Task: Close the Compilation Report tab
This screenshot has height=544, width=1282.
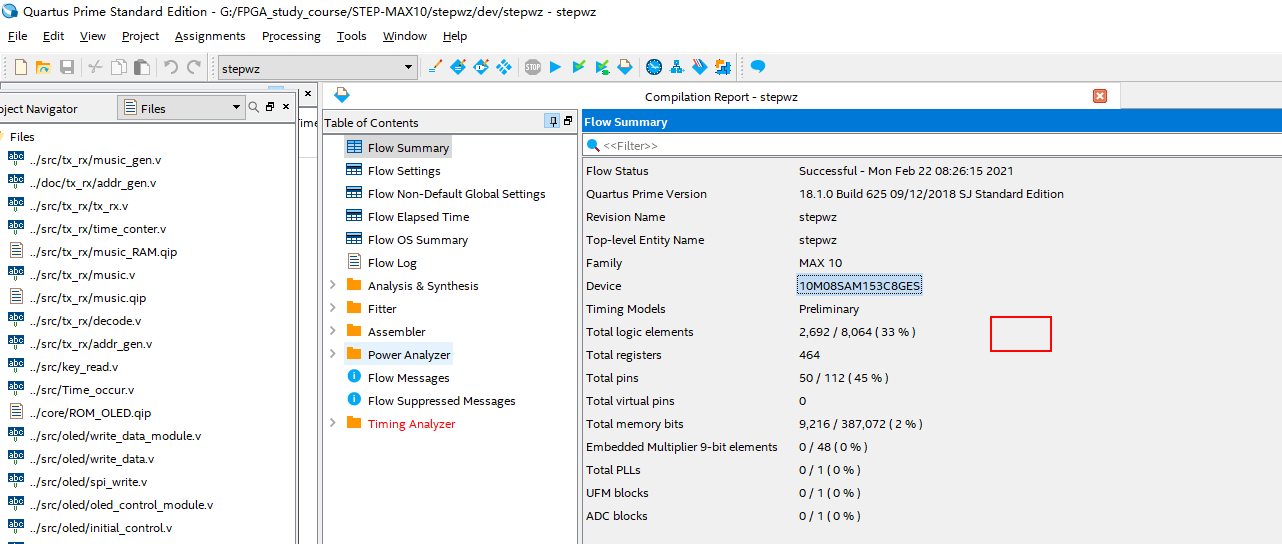Action: click(x=1100, y=96)
